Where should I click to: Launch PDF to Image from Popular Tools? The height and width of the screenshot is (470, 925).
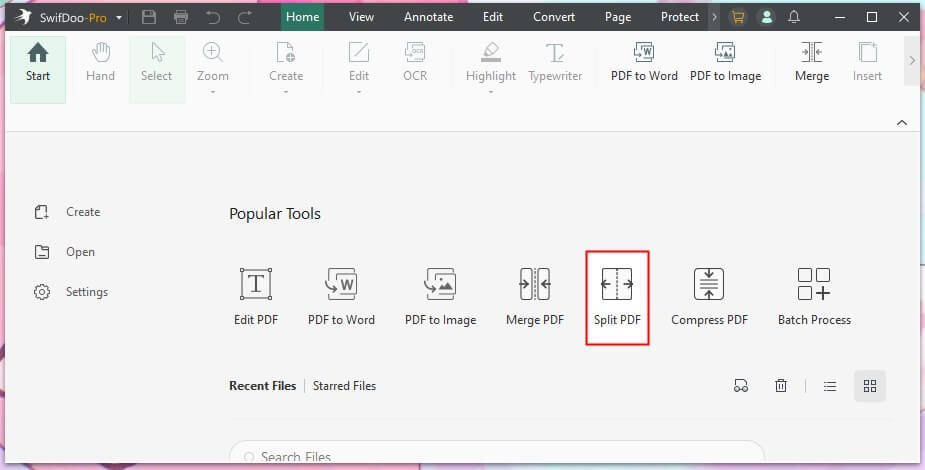[440, 297]
